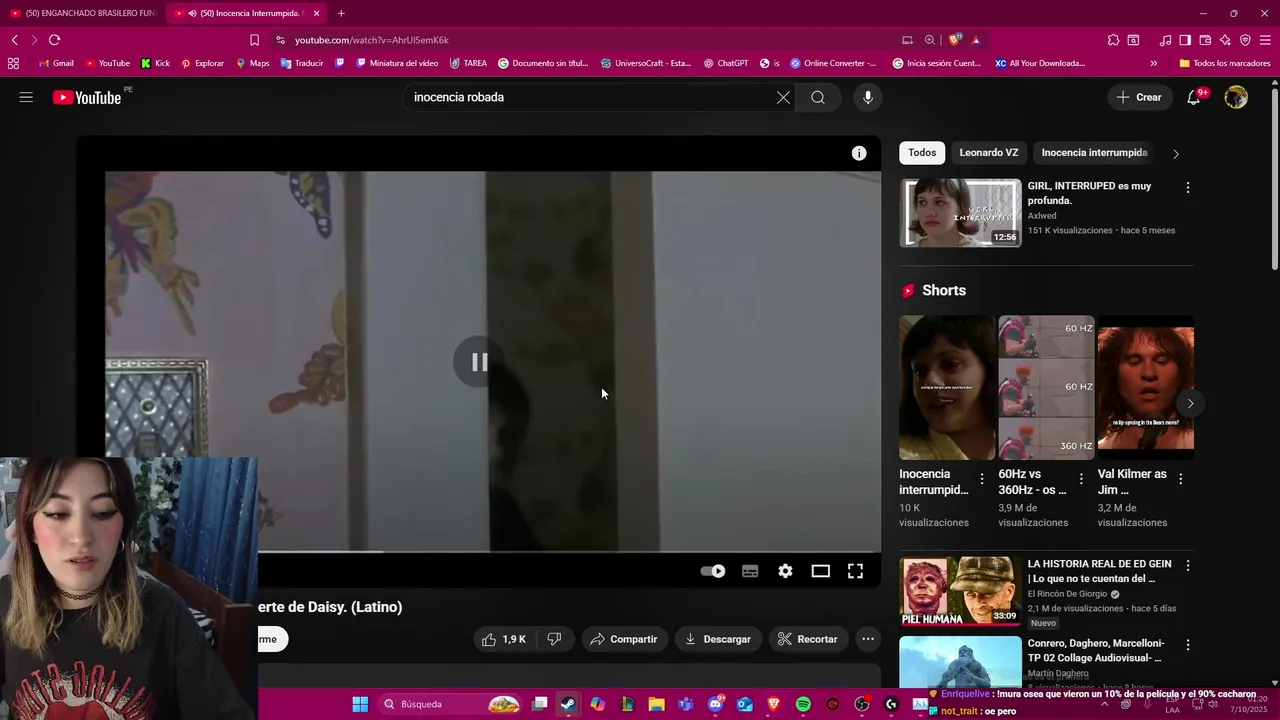Open more actions menu beside Recortar
The width and height of the screenshot is (1280, 720).
click(x=868, y=639)
